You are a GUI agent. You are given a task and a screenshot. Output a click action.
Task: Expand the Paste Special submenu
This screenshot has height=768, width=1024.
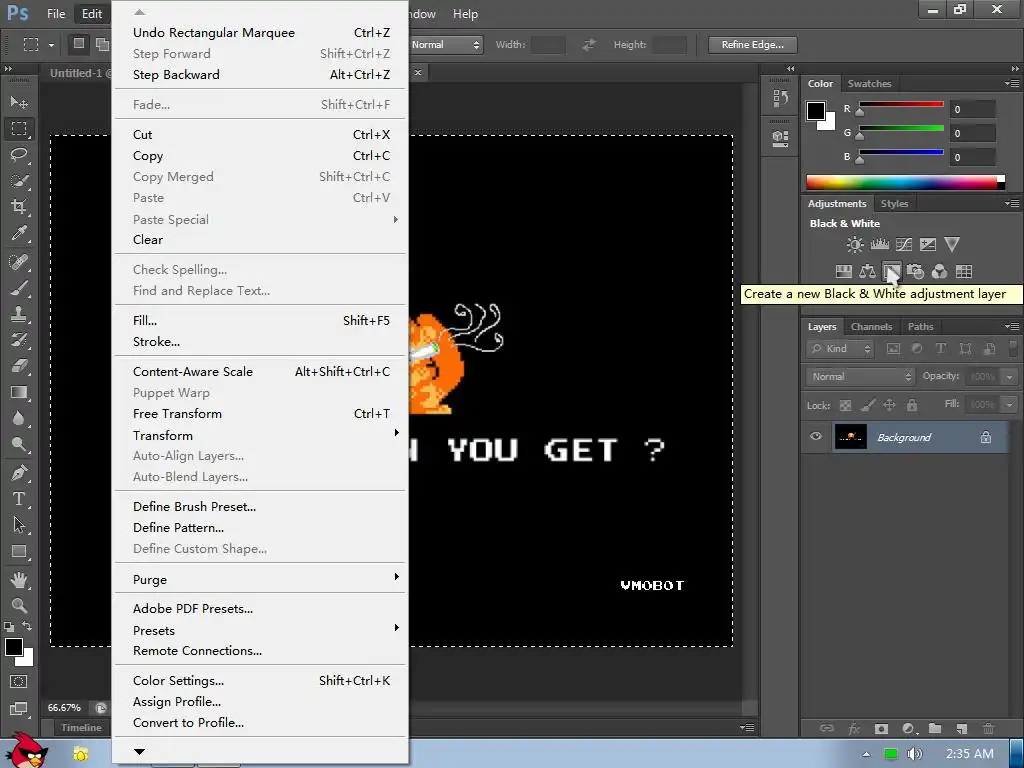pyautogui.click(x=260, y=219)
